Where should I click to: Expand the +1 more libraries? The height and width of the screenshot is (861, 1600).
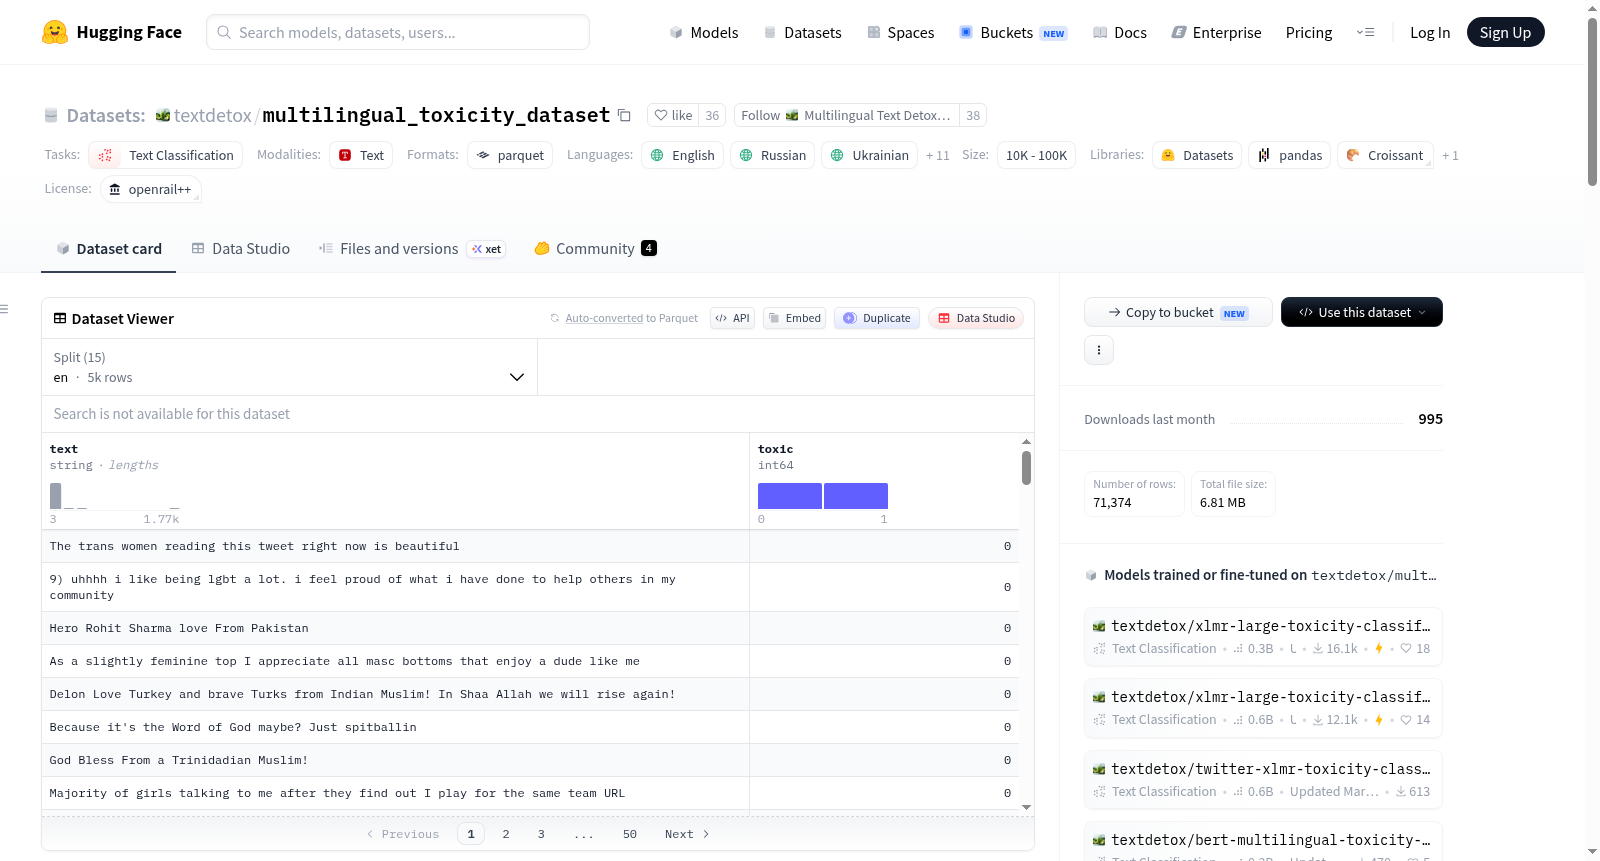tap(1450, 155)
